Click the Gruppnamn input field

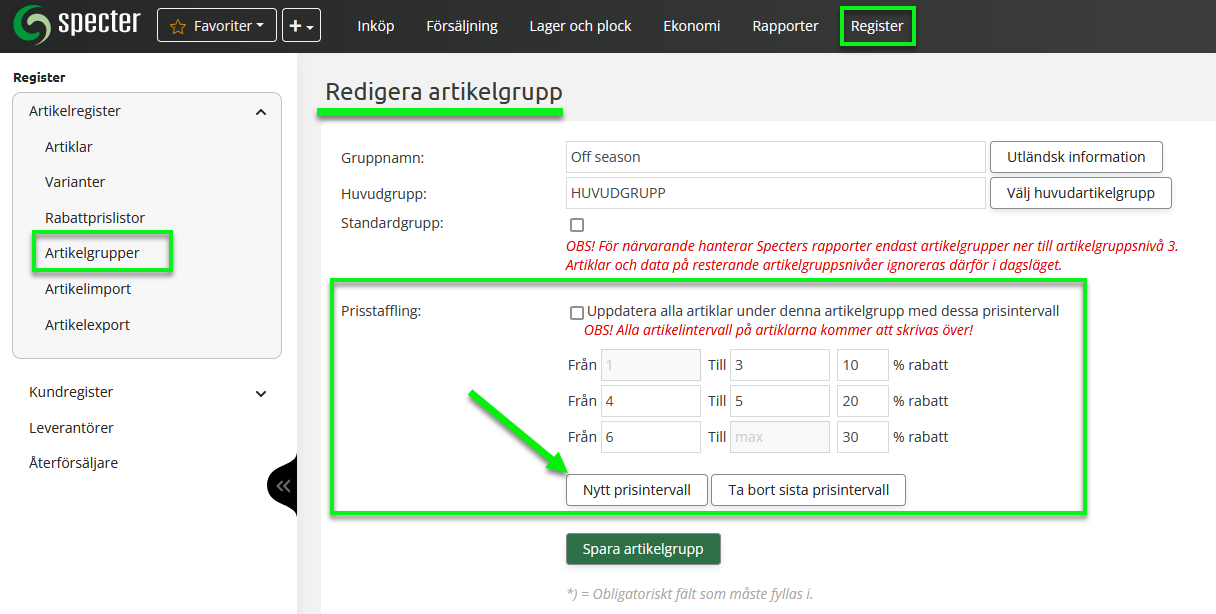tap(775, 157)
